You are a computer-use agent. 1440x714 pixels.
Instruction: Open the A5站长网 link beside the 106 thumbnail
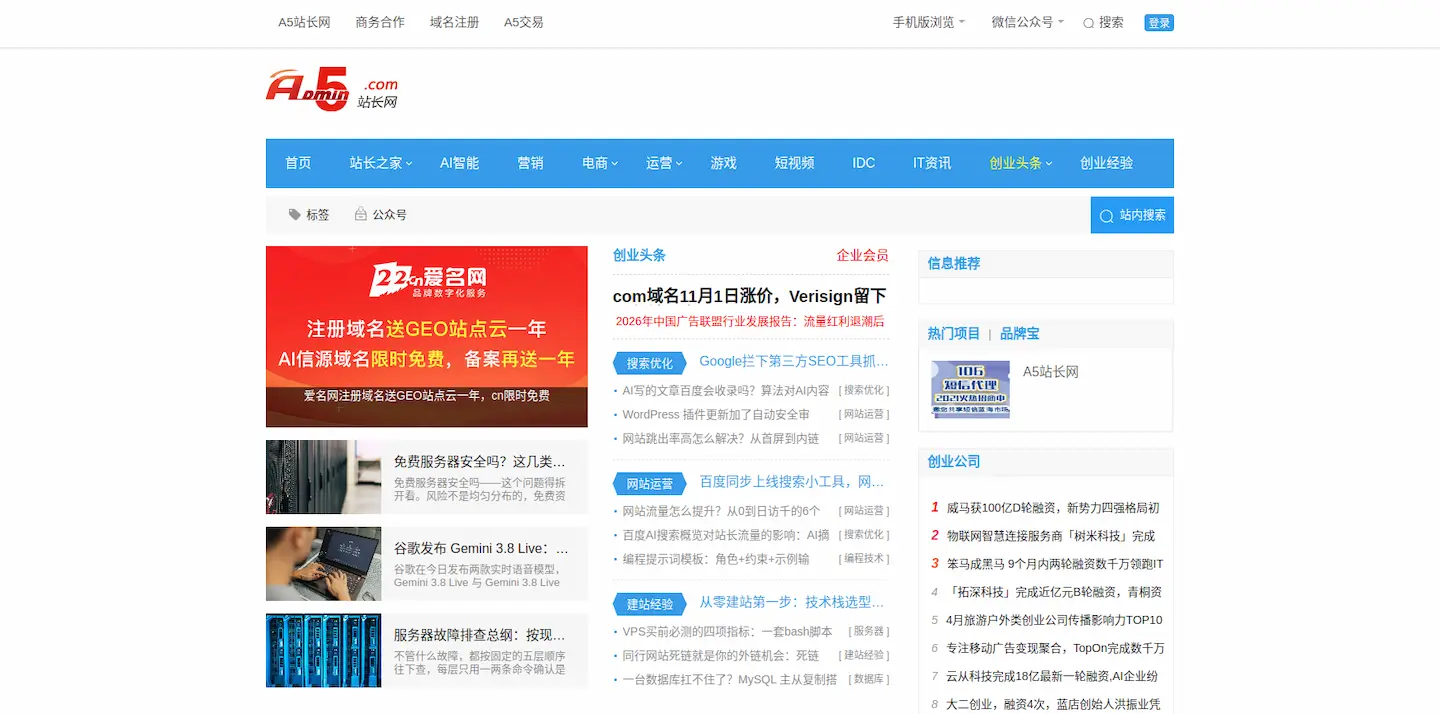click(1051, 371)
